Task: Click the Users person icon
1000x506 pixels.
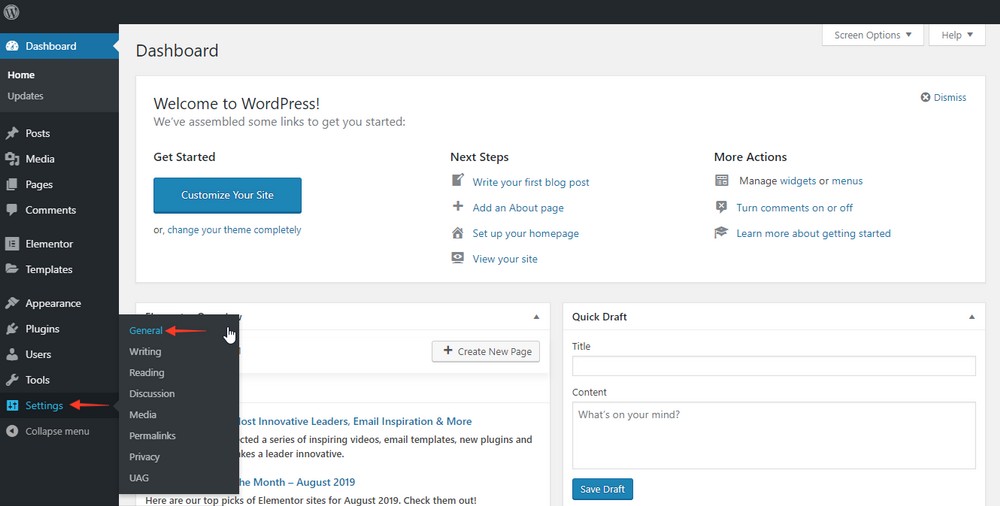Action: pyautogui.click(x=11, y=354)
